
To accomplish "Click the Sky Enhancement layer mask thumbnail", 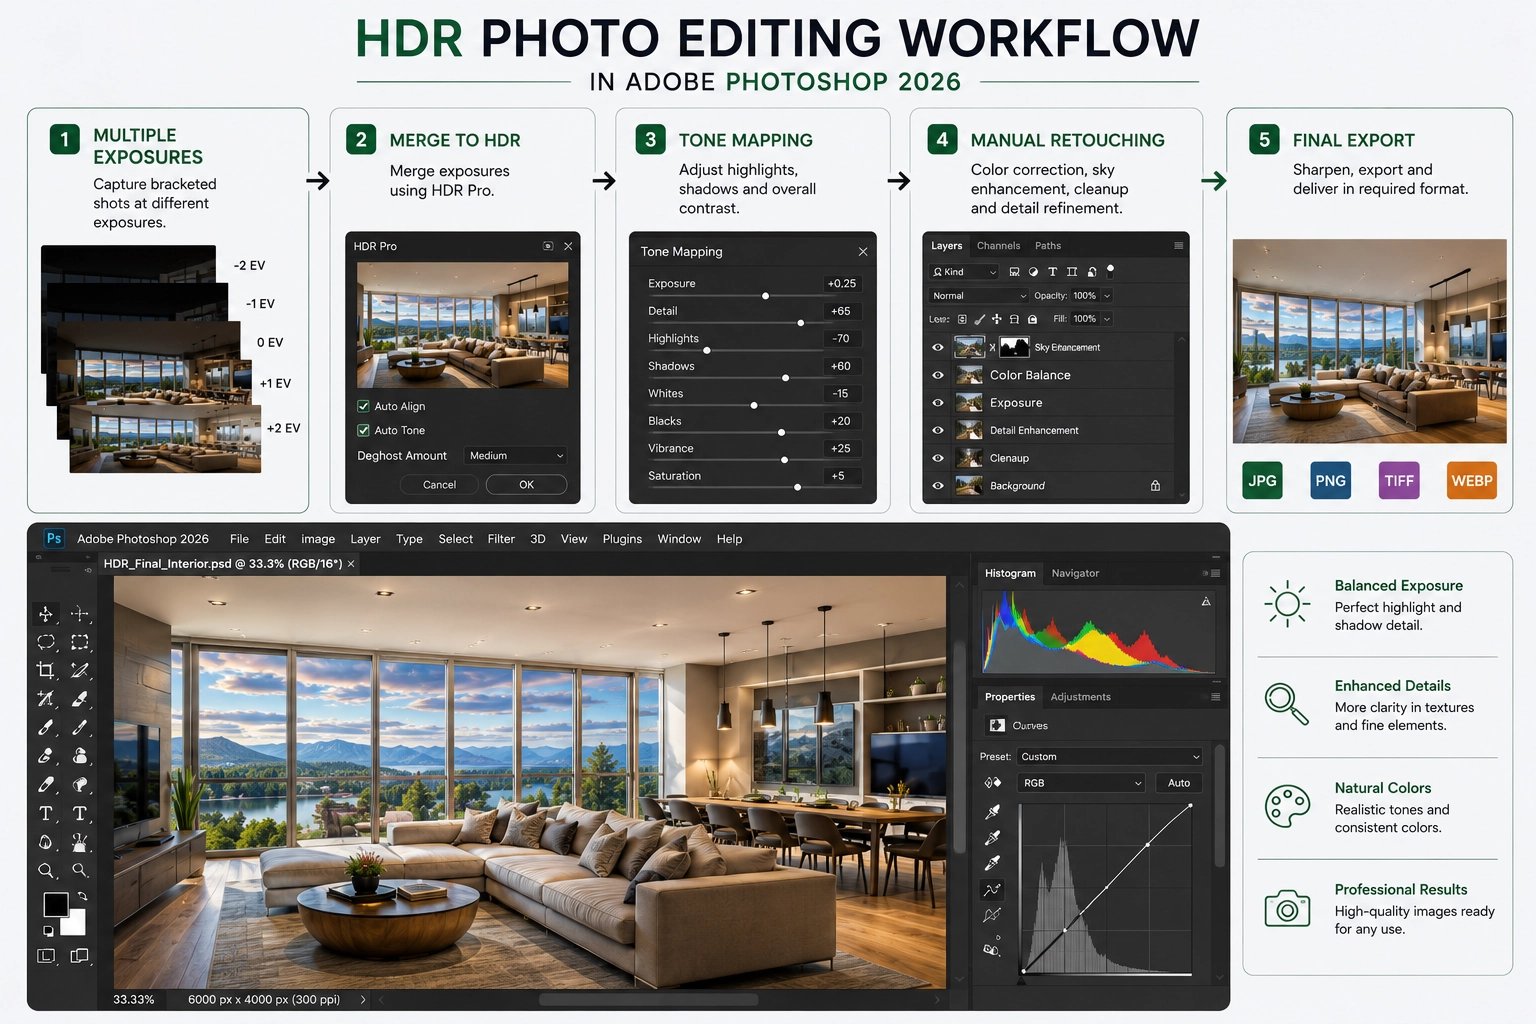I will pyautogui.click(x=1014, y=347).
